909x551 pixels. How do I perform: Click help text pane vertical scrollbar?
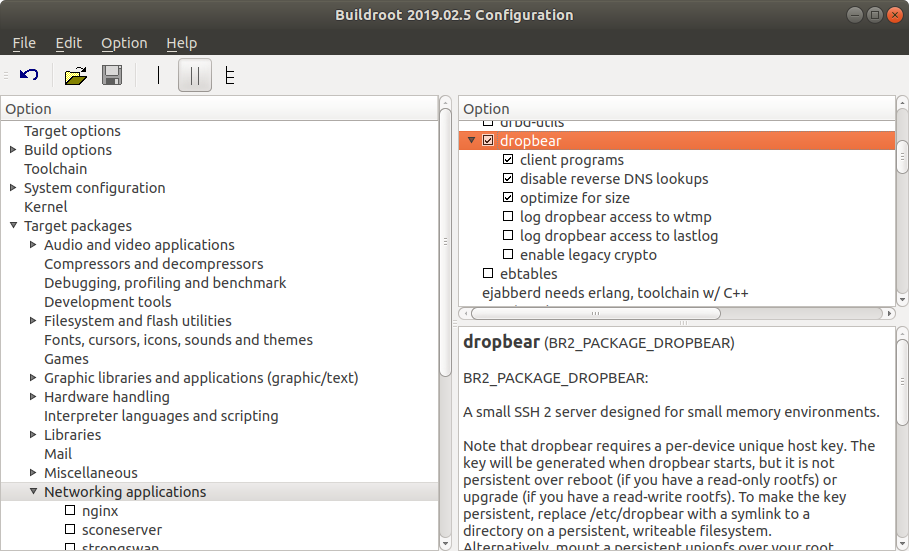(902, 382)
